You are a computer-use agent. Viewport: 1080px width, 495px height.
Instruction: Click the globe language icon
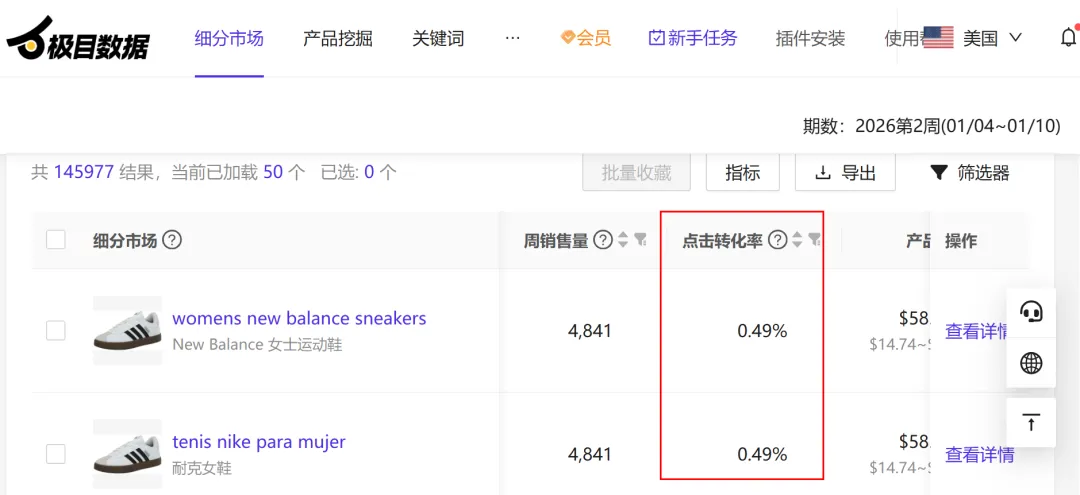tap(1031, 363)
